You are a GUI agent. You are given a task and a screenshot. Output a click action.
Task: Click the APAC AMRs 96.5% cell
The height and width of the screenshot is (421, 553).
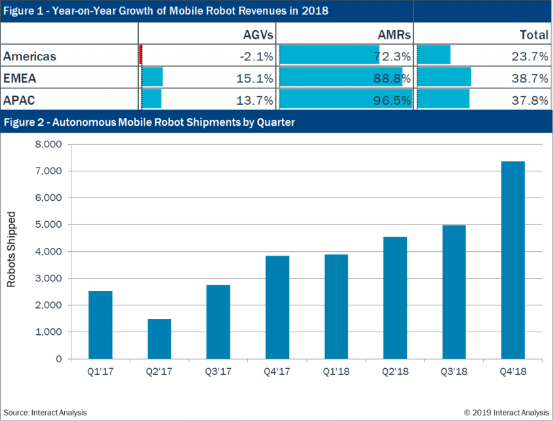(x=345, y=99)
